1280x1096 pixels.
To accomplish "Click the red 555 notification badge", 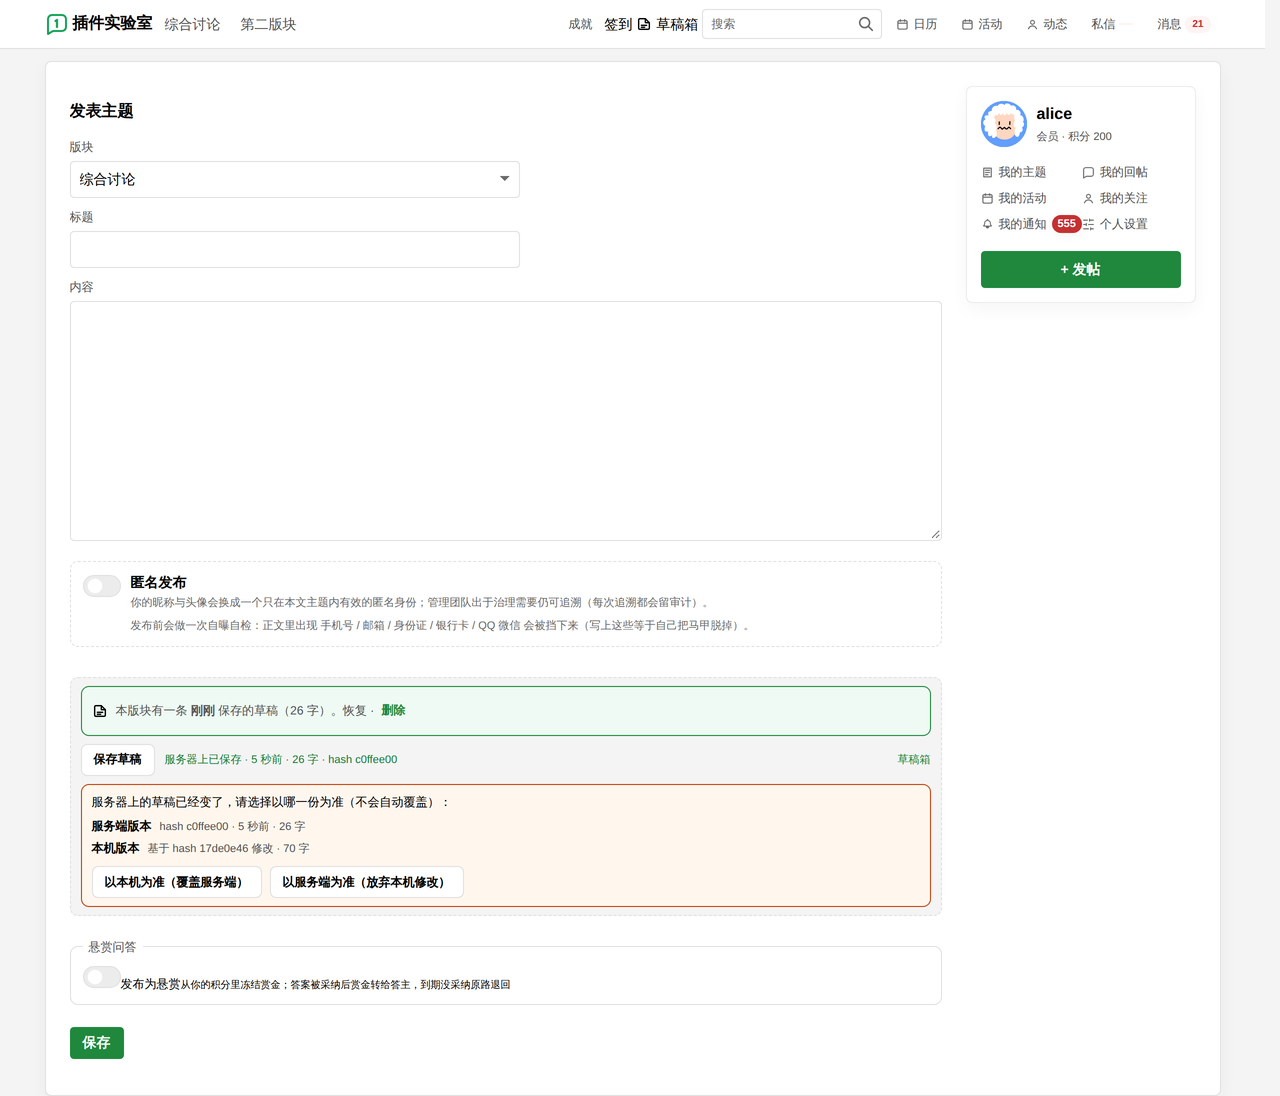I will (1067, 224).
